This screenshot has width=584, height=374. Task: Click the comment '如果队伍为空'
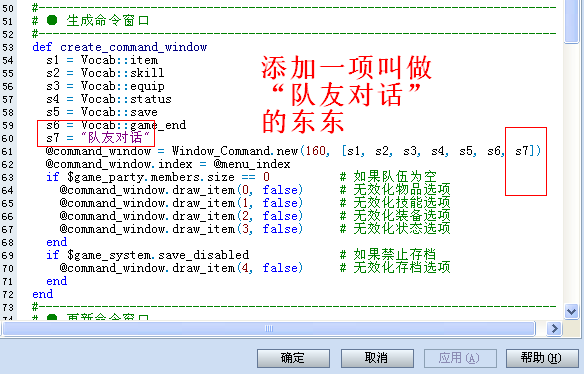tap(395, 177)
